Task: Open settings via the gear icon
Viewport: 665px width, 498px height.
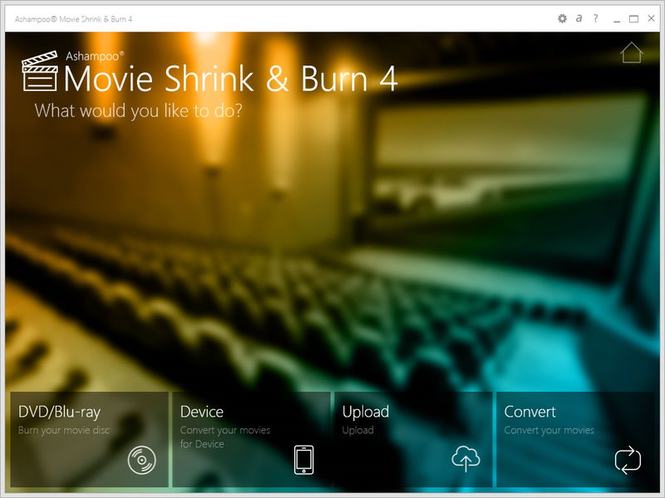Action: [562, 19]
